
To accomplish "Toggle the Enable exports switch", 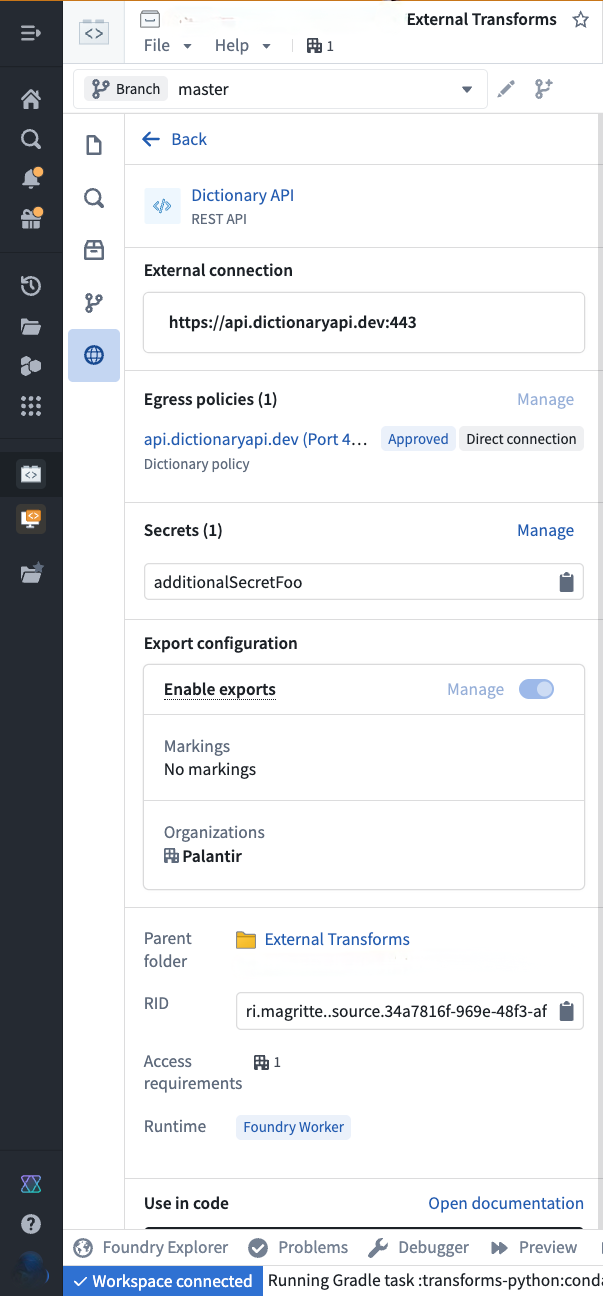I will click(536, 689).
